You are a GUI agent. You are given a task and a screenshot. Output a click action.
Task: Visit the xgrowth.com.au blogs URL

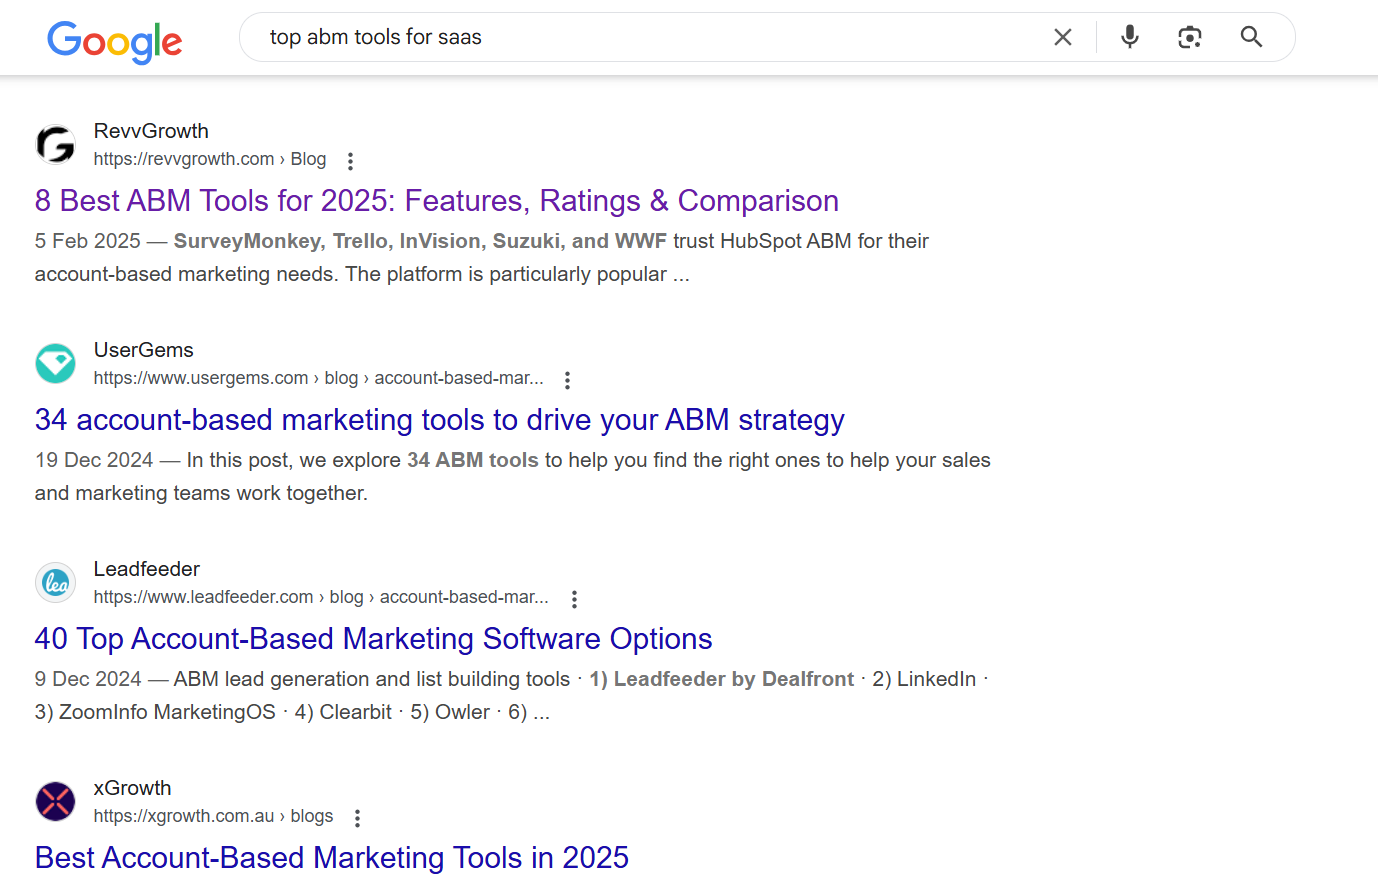214,816
